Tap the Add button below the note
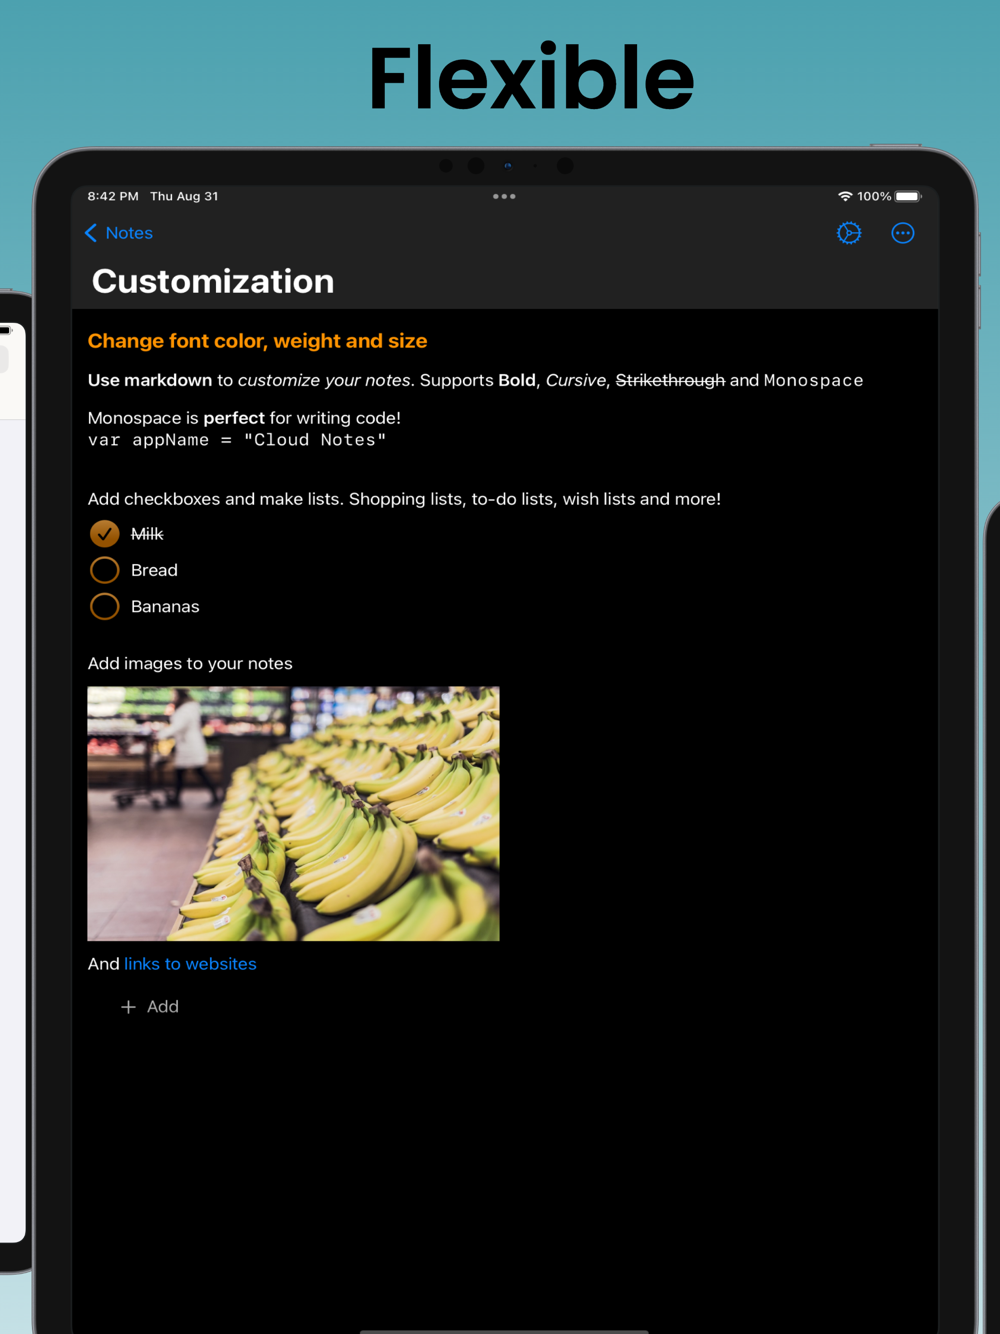This screenshot has width=1000, height=1334. [150, 1007]
